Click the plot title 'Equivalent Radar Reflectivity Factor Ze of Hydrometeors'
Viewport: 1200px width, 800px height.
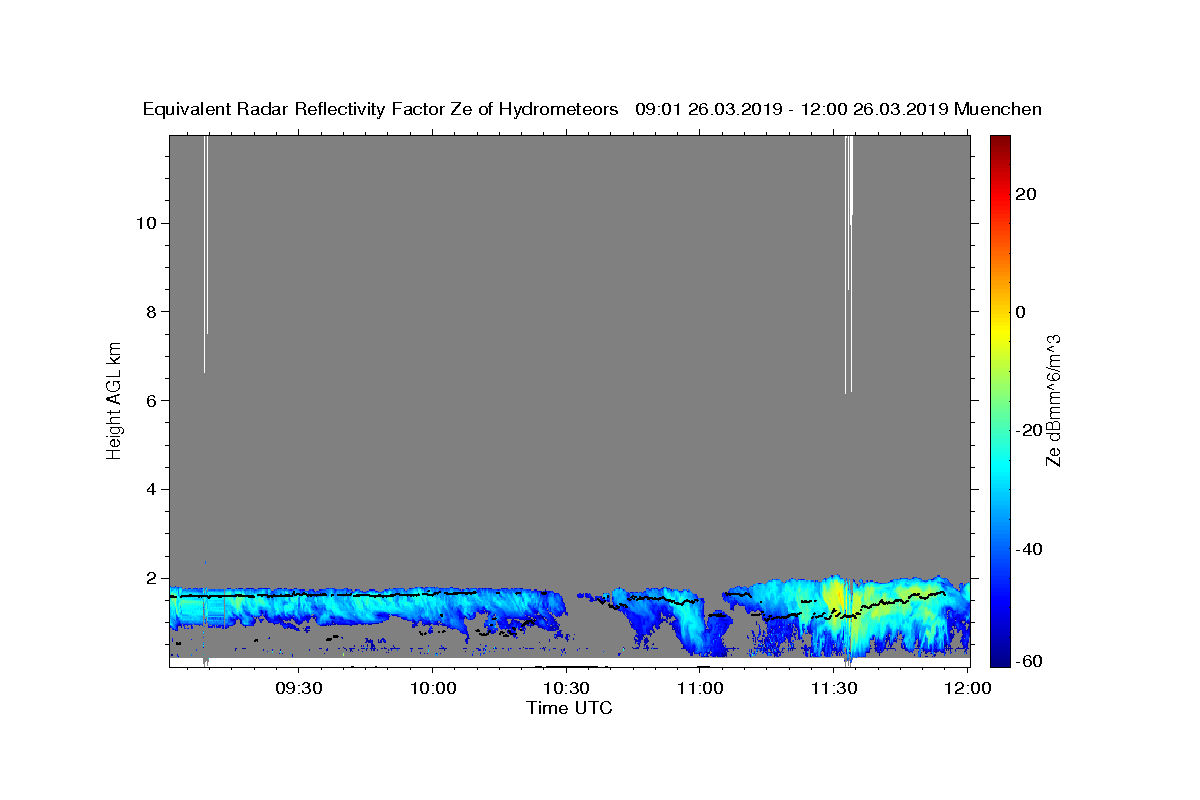point(381,109)
